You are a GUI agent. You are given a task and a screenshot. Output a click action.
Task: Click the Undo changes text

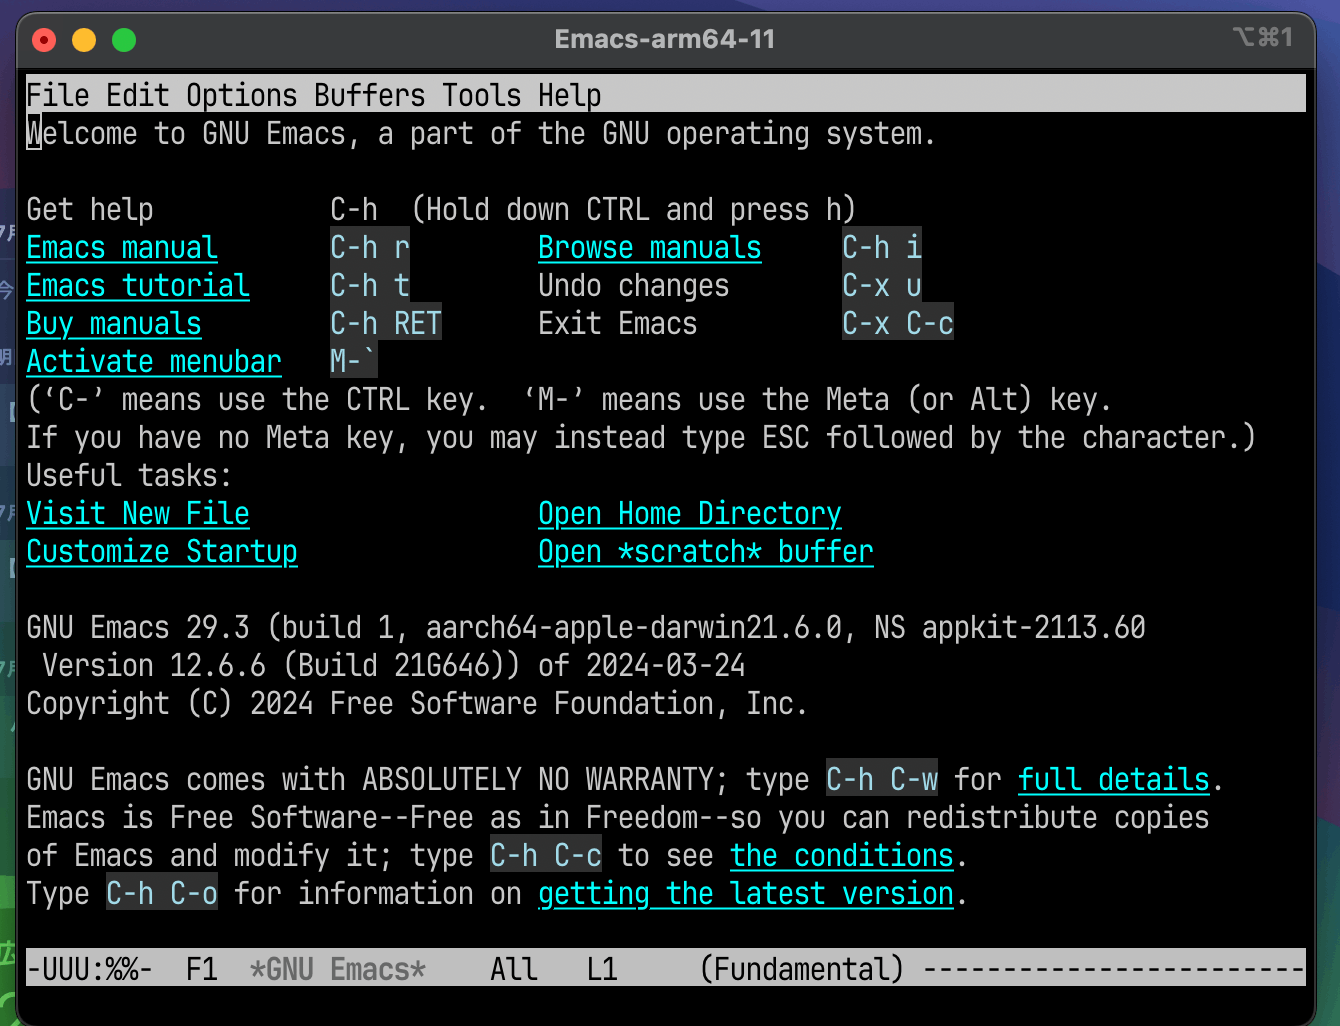[x=634, y=285]
